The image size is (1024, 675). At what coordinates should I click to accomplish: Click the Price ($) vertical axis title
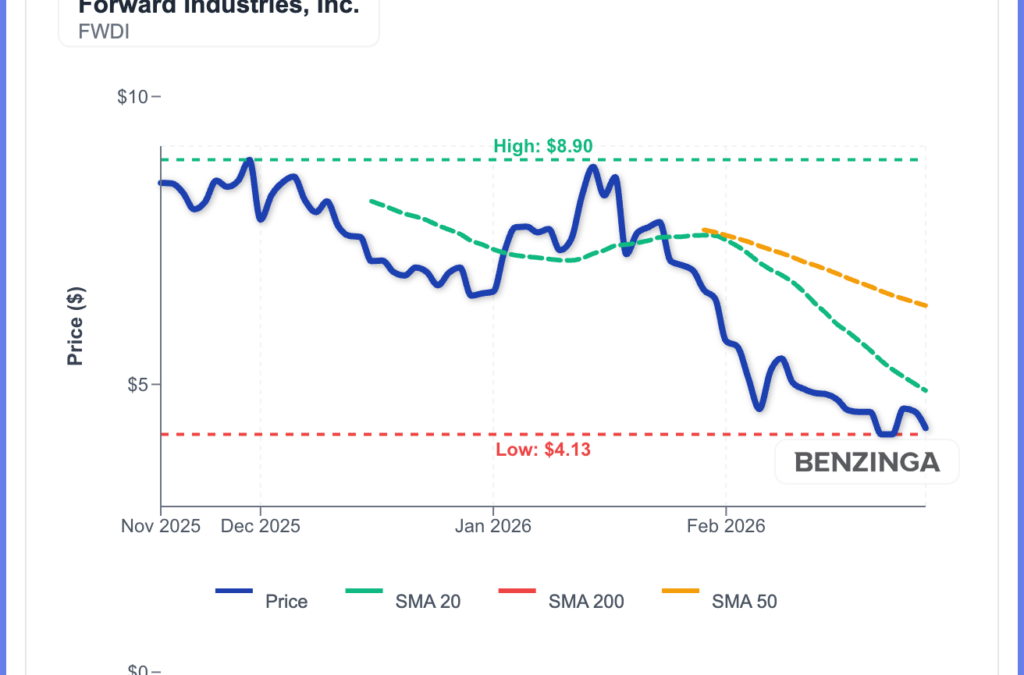pyautogui.click(x=75, y=326)
